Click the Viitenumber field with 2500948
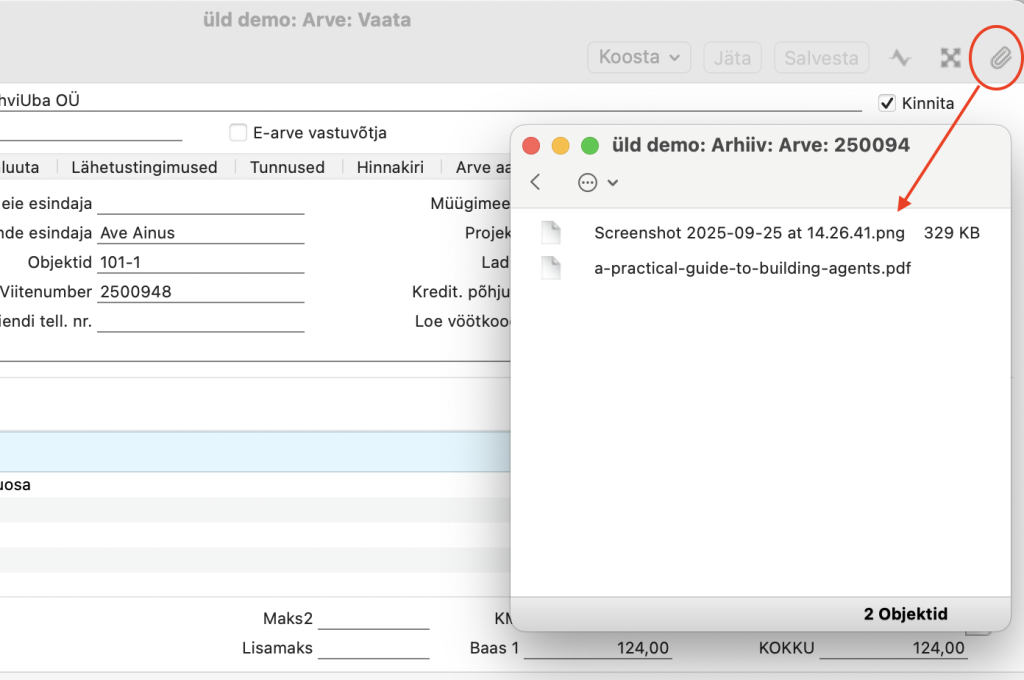This screenshot has width=1024, height=680. 200,292
